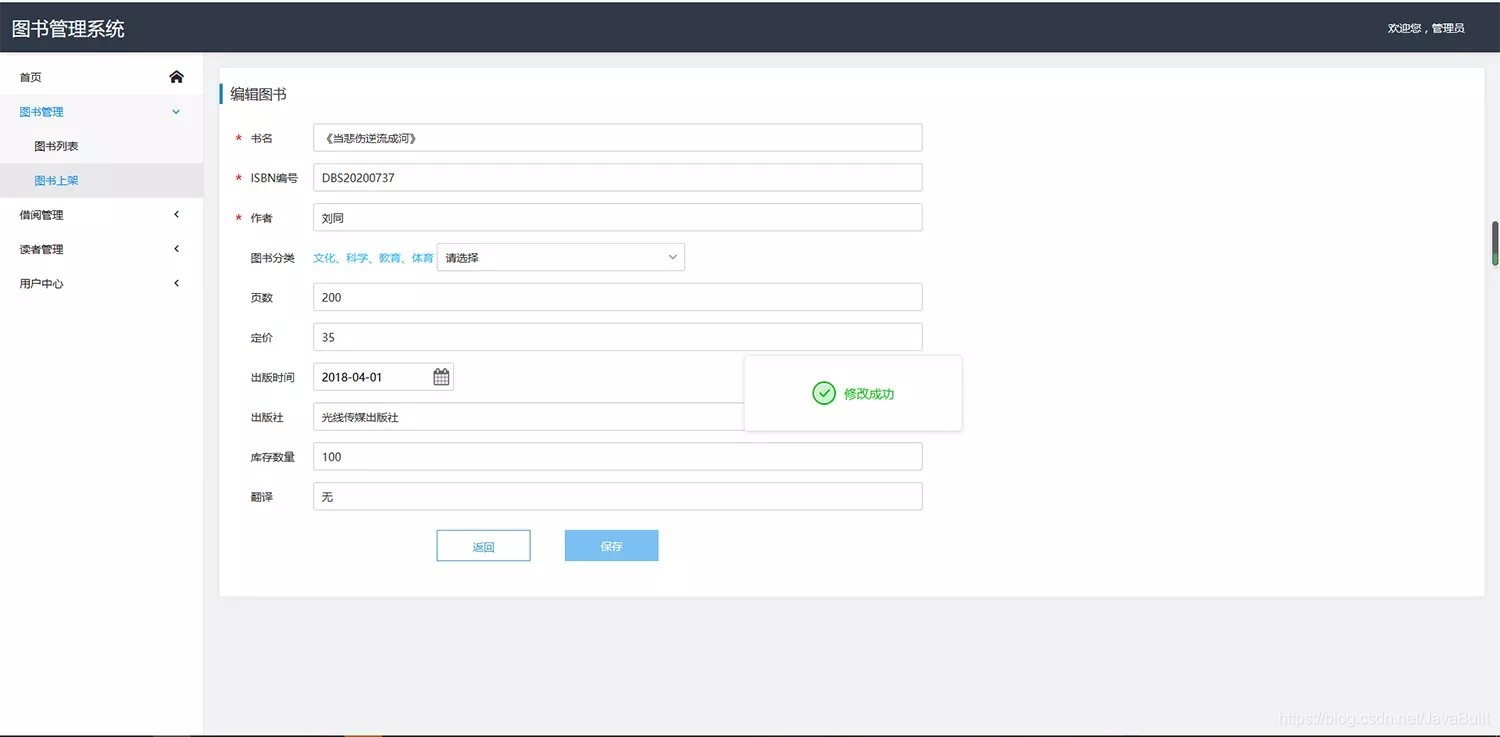
Task: Click the 出版时间 field label
Action: click(x=272, y=377)
